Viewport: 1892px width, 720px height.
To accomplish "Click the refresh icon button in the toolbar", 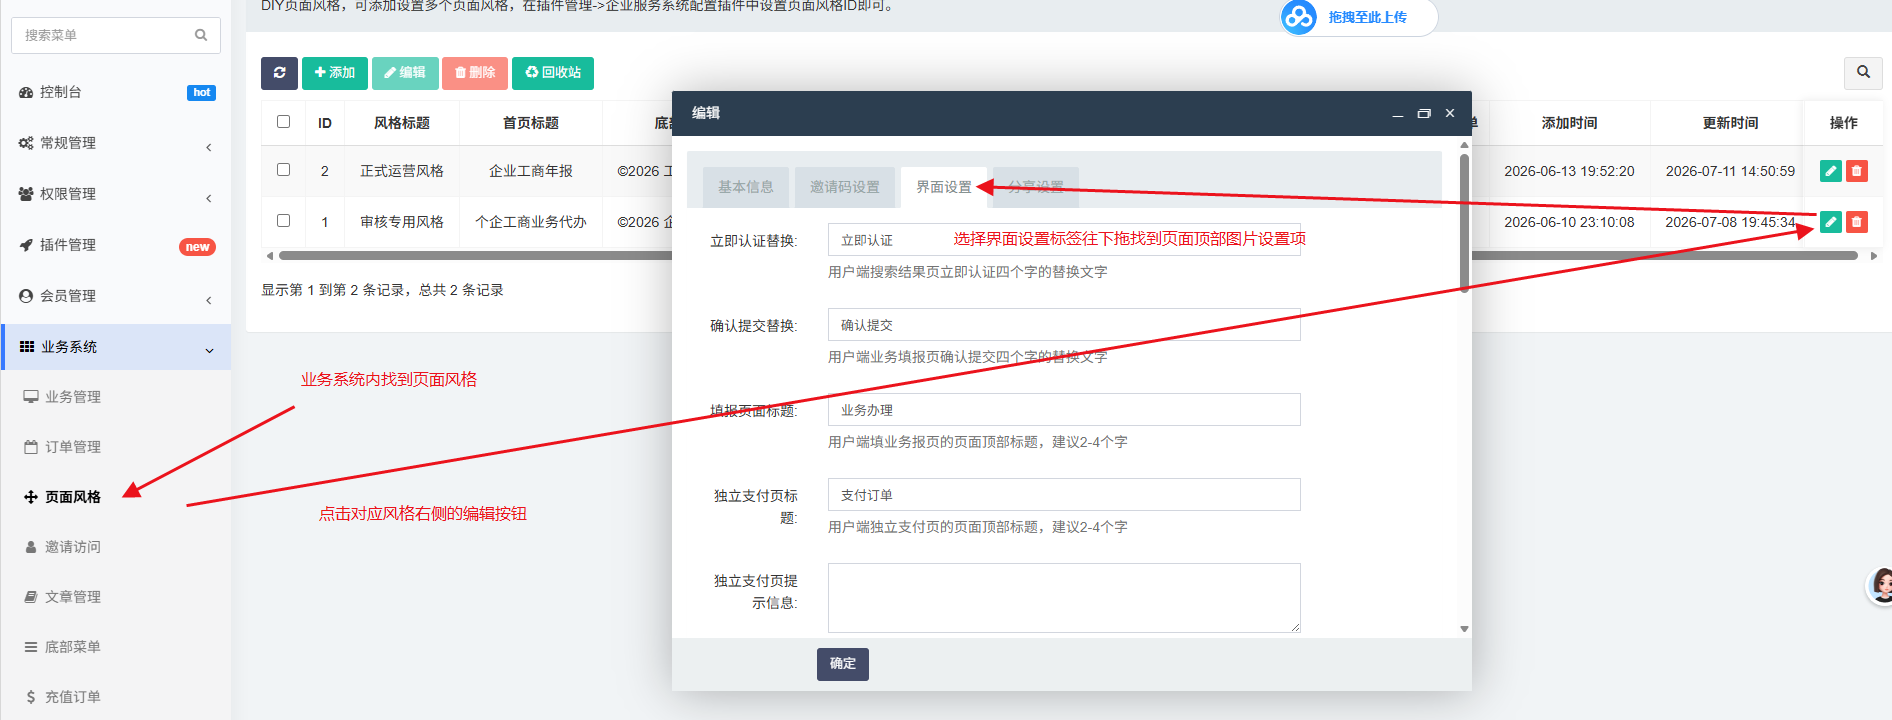I will pos(279,73).
